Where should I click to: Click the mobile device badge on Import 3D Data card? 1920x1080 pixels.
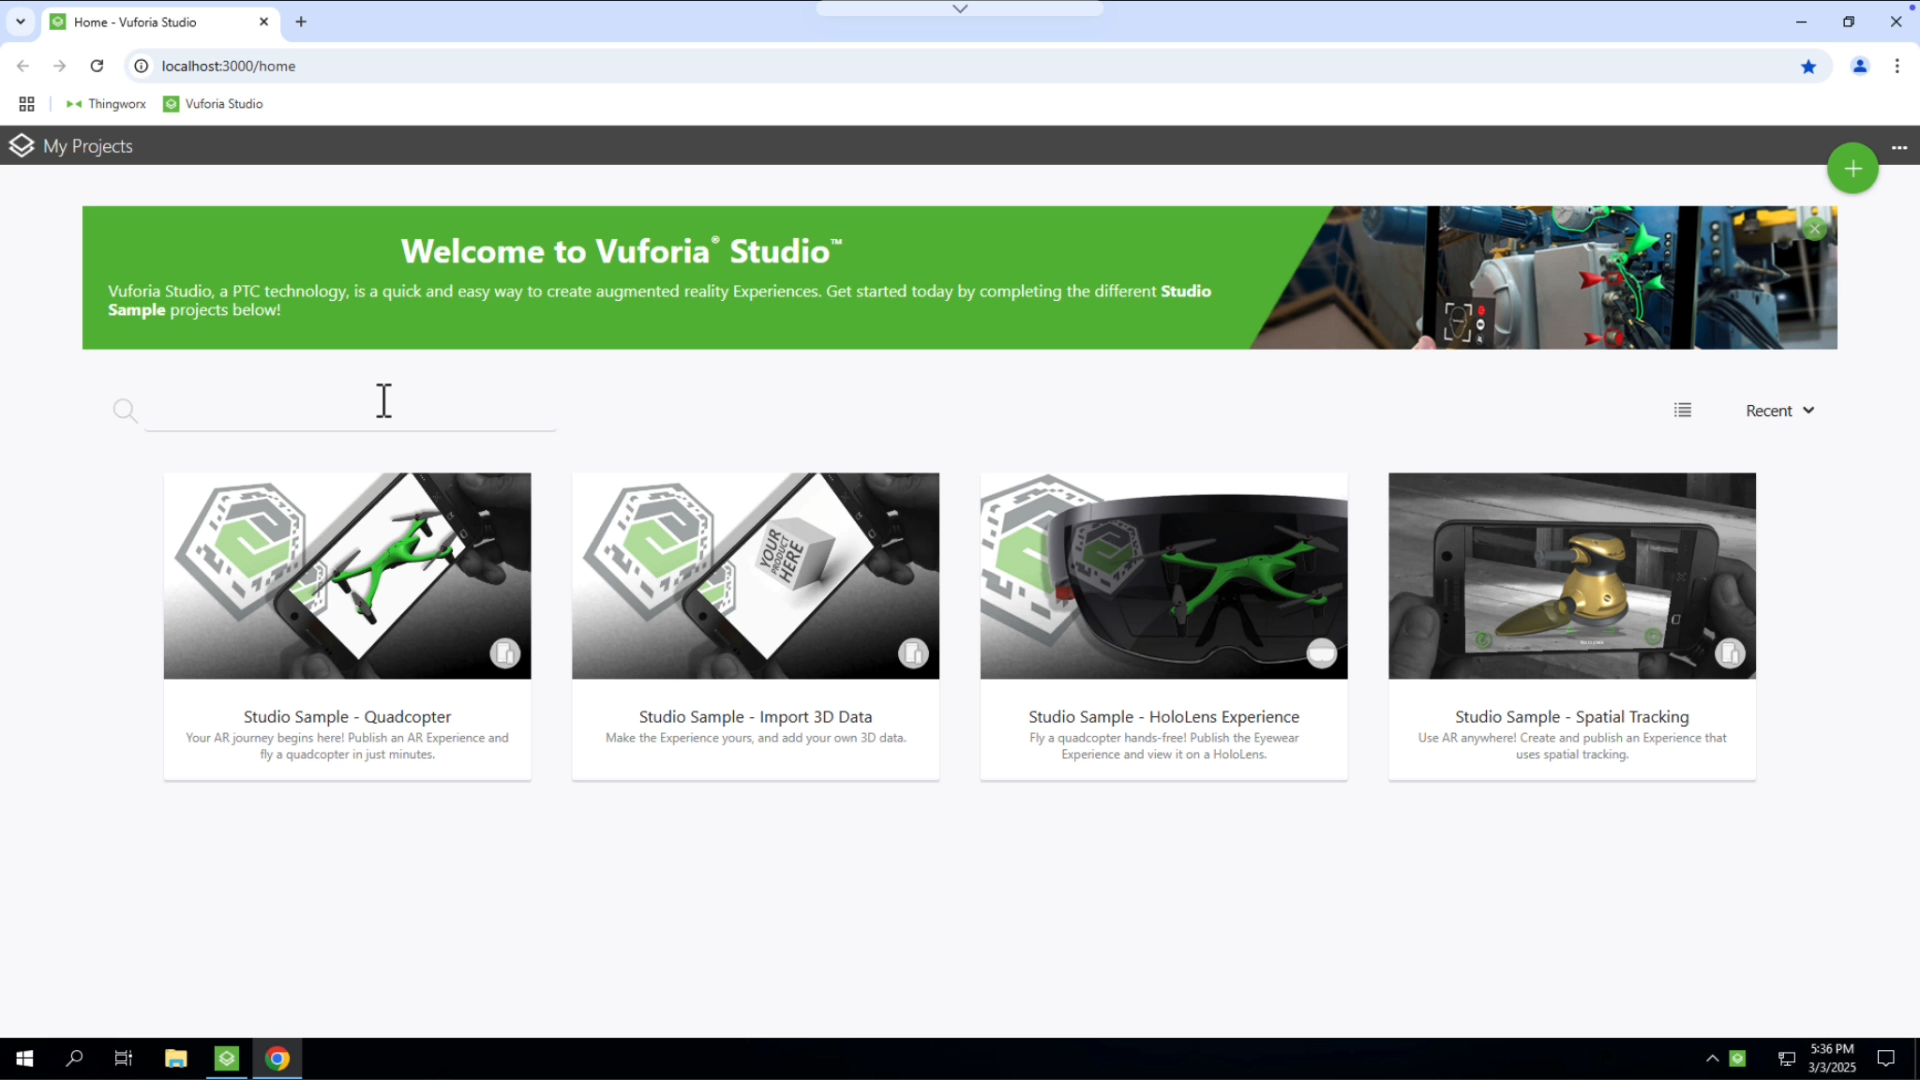tap(913, 654)
